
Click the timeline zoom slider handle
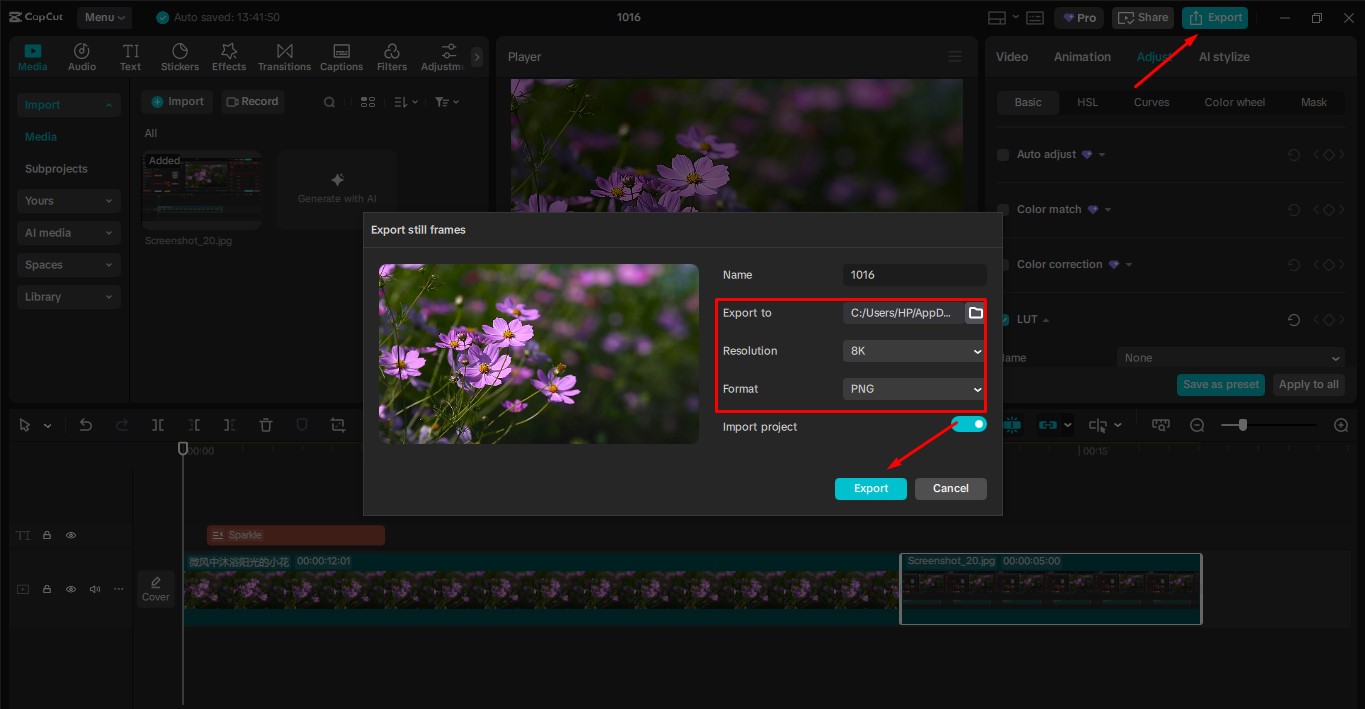point(1242,425)
